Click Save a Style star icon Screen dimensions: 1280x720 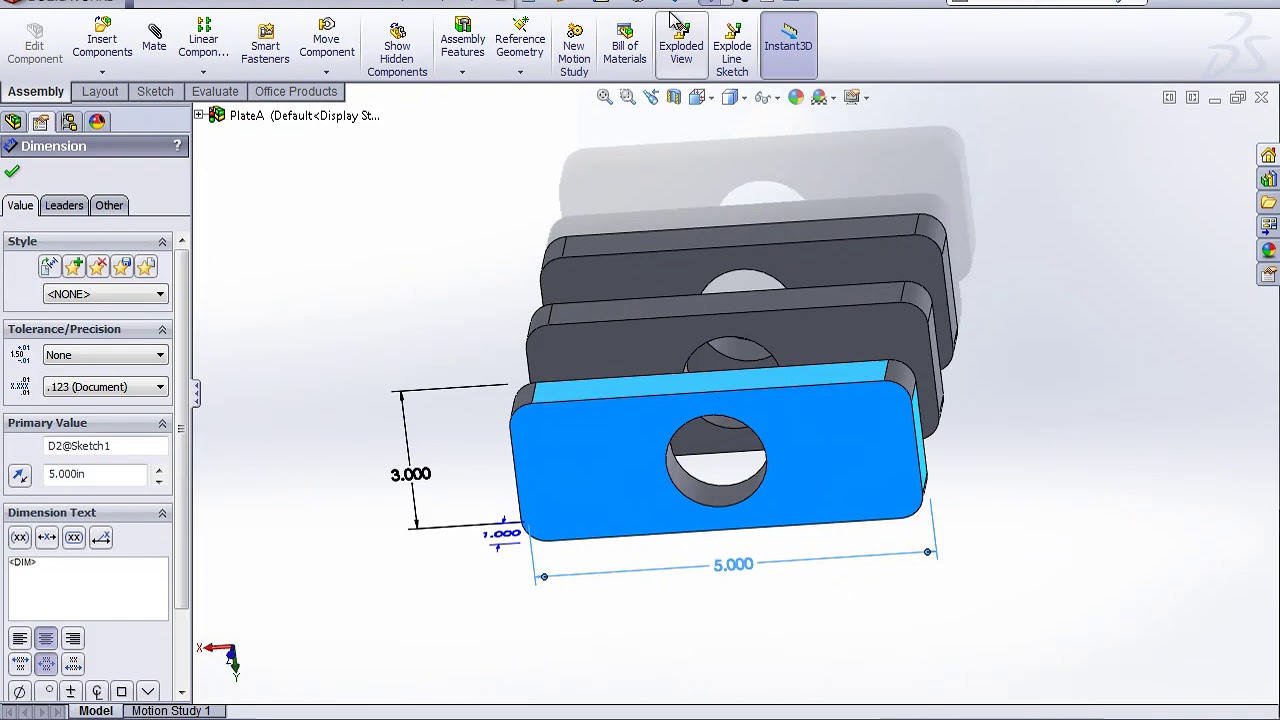[121, 266]
